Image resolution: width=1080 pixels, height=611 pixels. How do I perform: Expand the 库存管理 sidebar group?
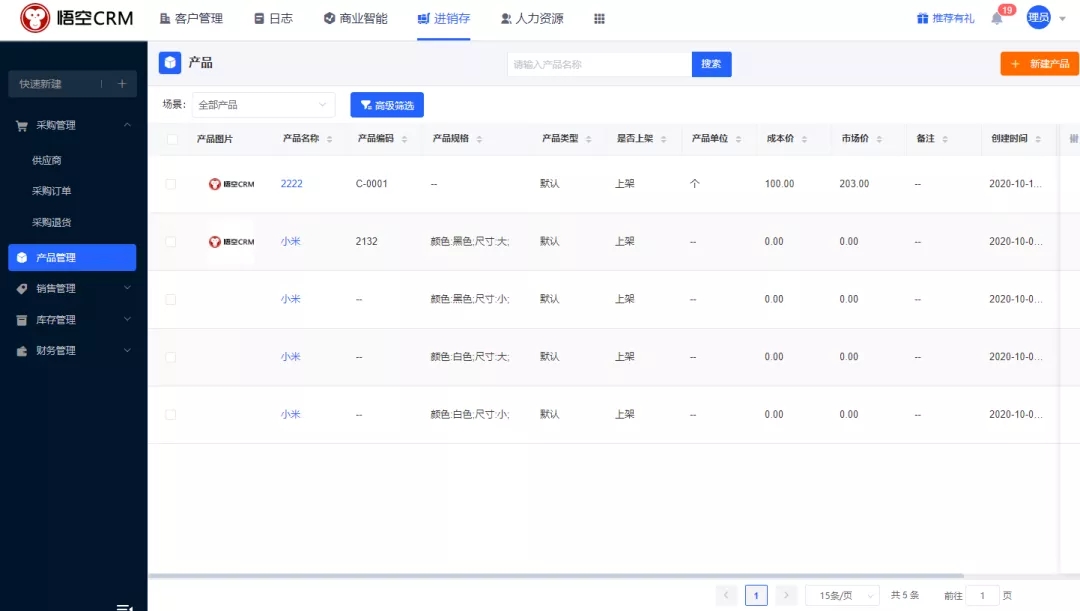pyautogui.click(x=127, y=319)
